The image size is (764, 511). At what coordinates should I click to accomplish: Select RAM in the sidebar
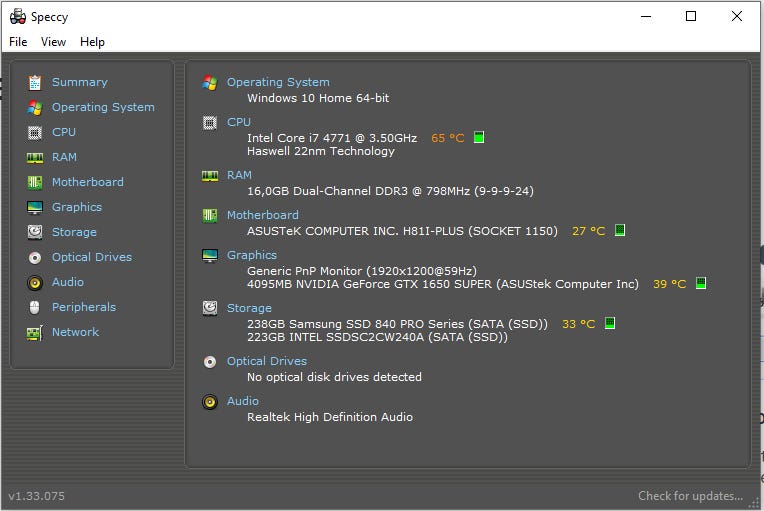click(x=64, y=157)
